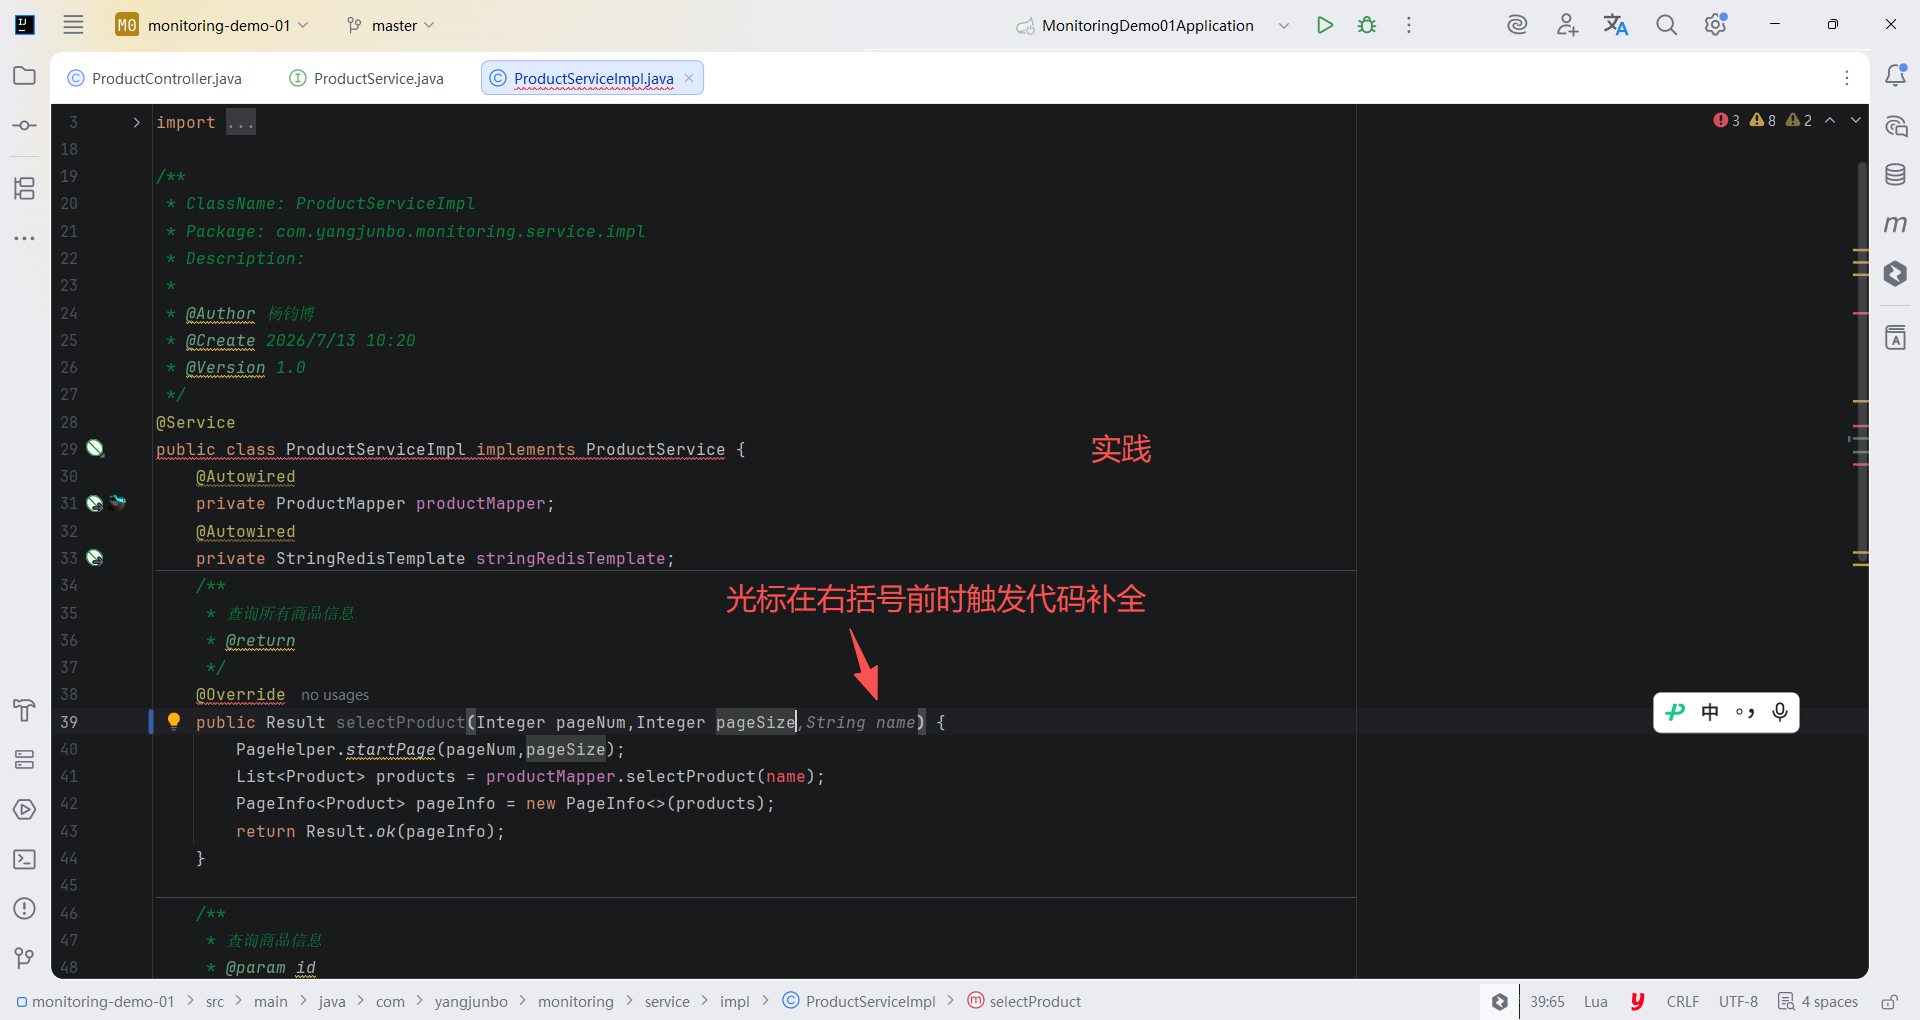Screen dimensions: 1920x1020
Task: Open UTF-8 encoding selector
Action: [x=1738, y=1001]
